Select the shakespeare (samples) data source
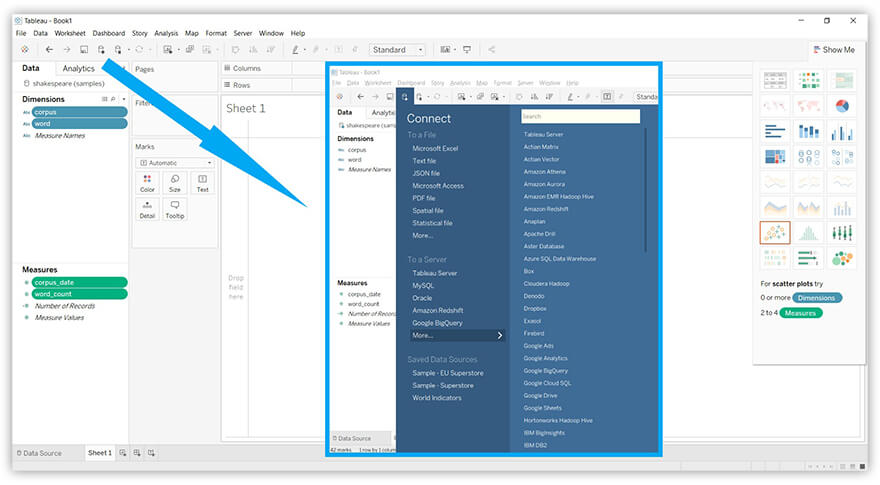 pyautogui.click(x=64, y=83)
